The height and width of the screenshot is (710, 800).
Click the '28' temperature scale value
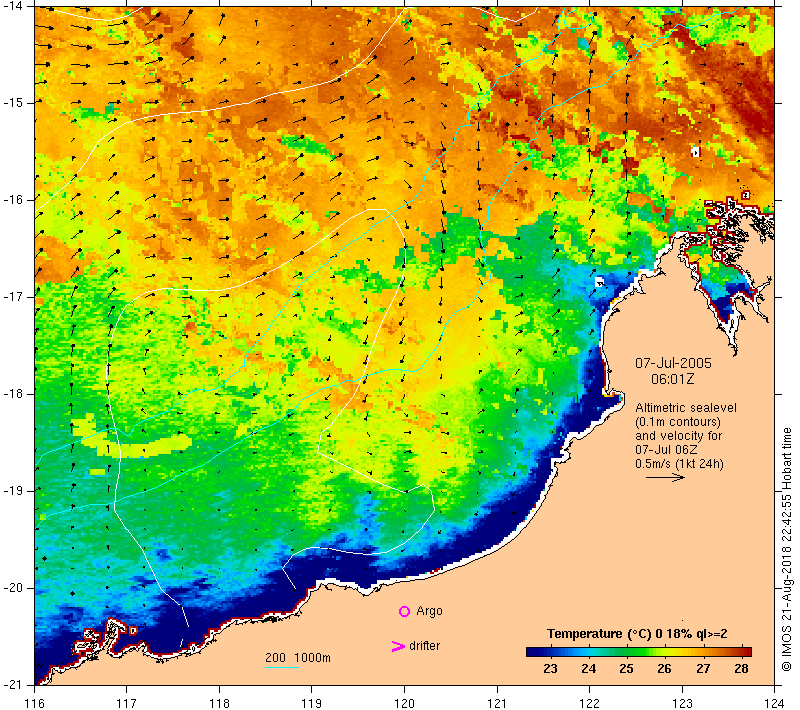[741, 669]
